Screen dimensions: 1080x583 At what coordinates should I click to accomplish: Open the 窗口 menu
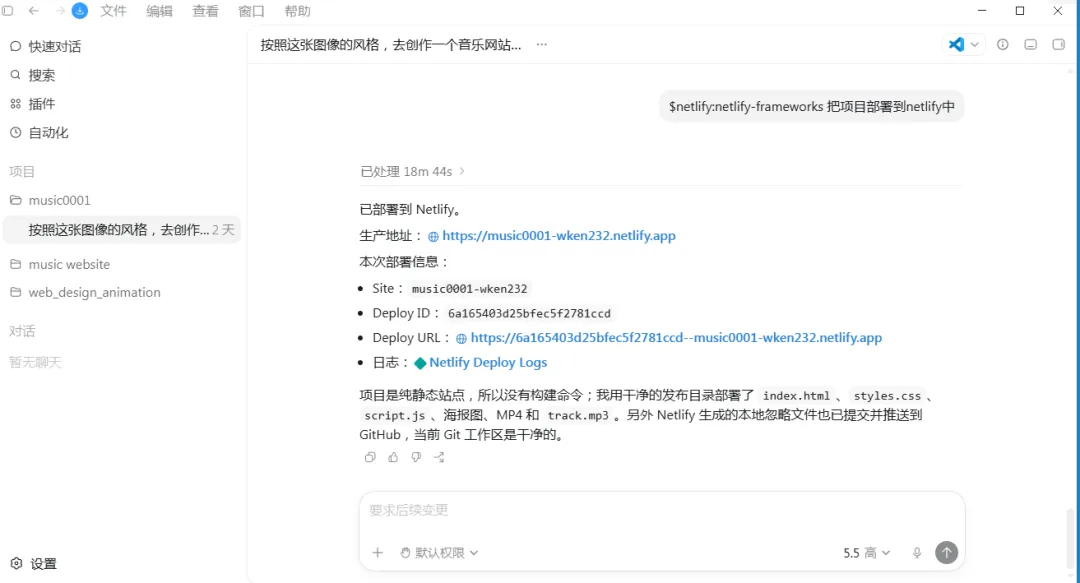click(x=251, y=11)
